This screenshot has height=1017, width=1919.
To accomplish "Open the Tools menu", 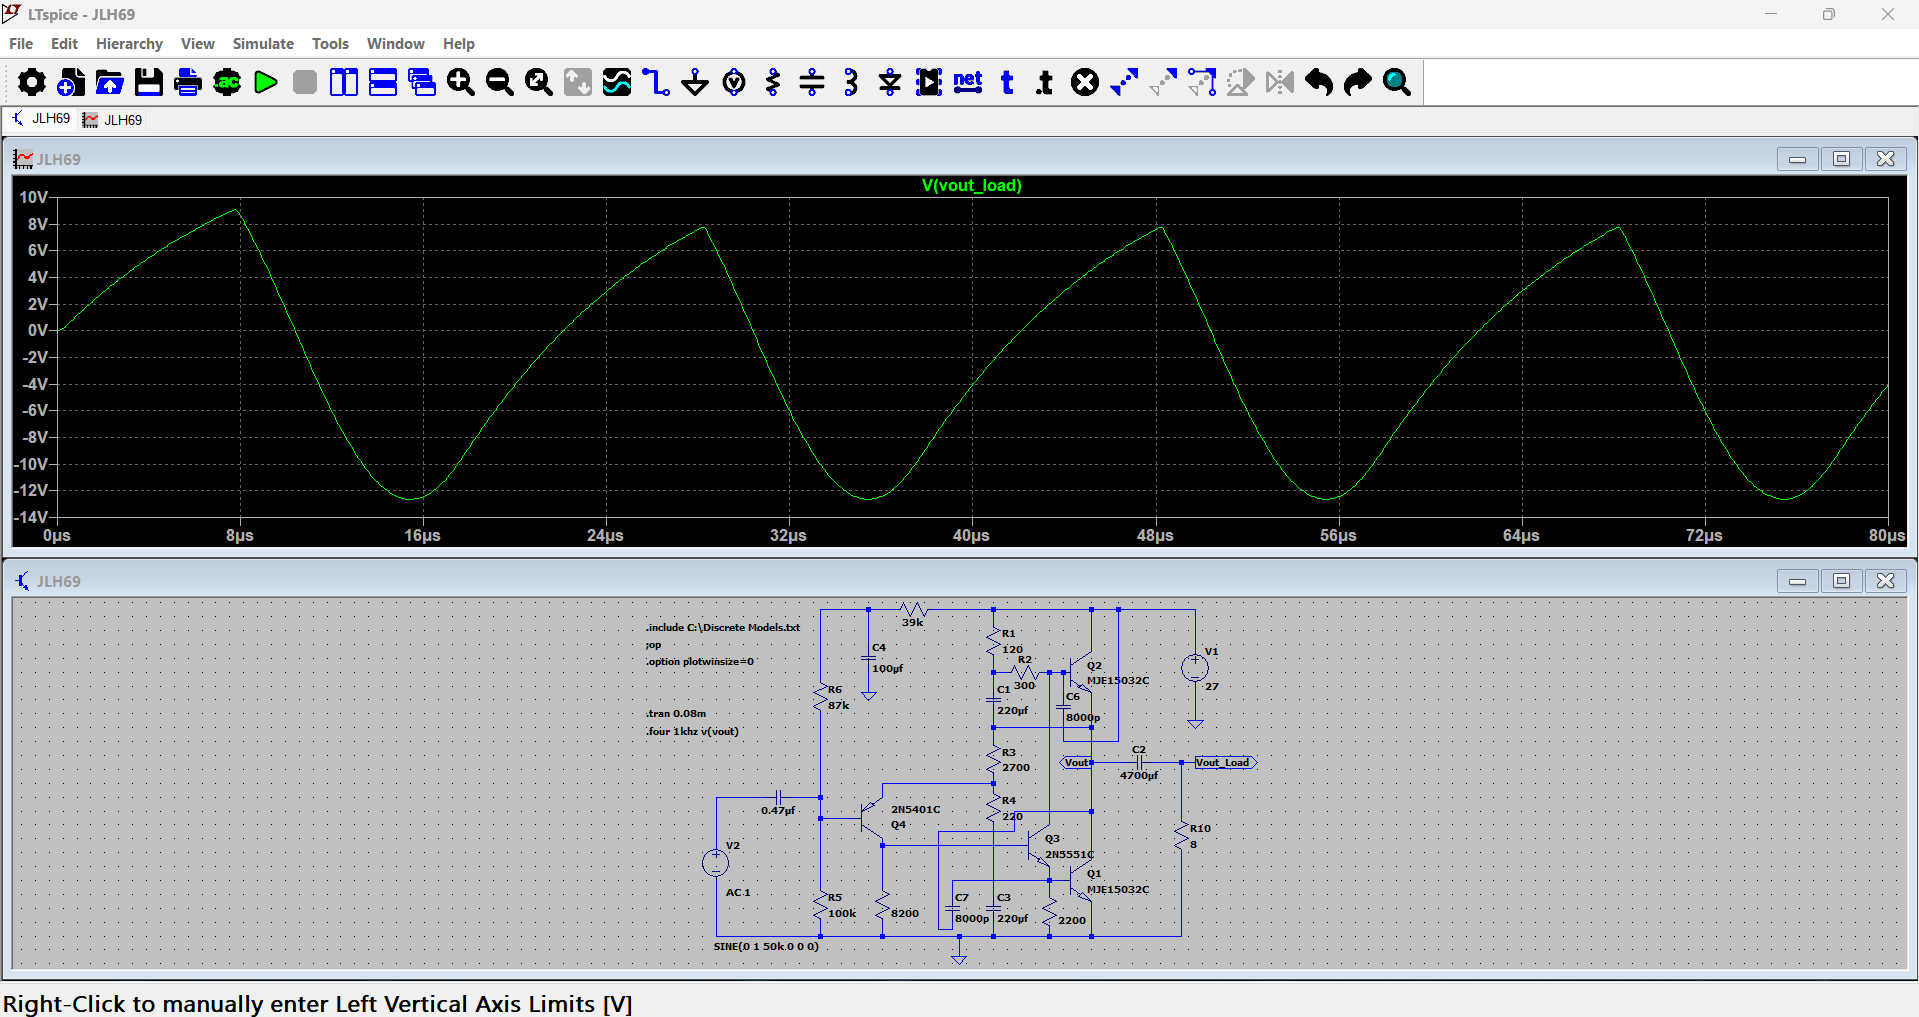I will click(x=330, y=44).
